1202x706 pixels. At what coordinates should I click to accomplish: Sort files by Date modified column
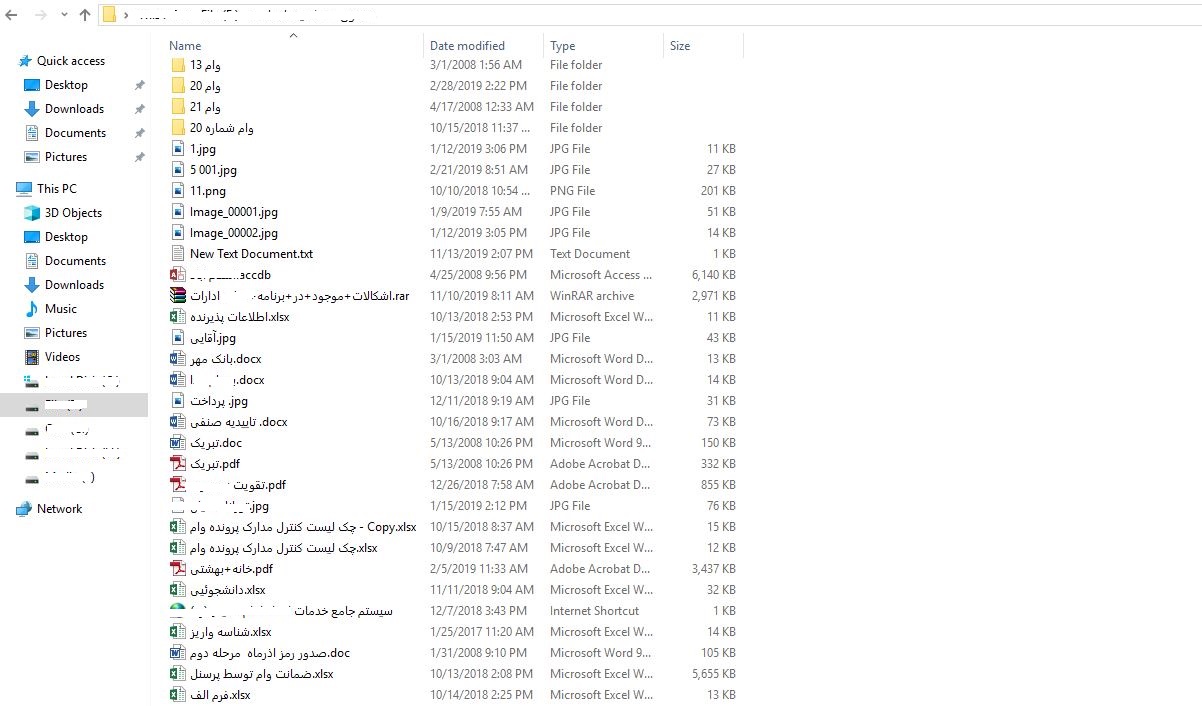(x=467, y=46)
